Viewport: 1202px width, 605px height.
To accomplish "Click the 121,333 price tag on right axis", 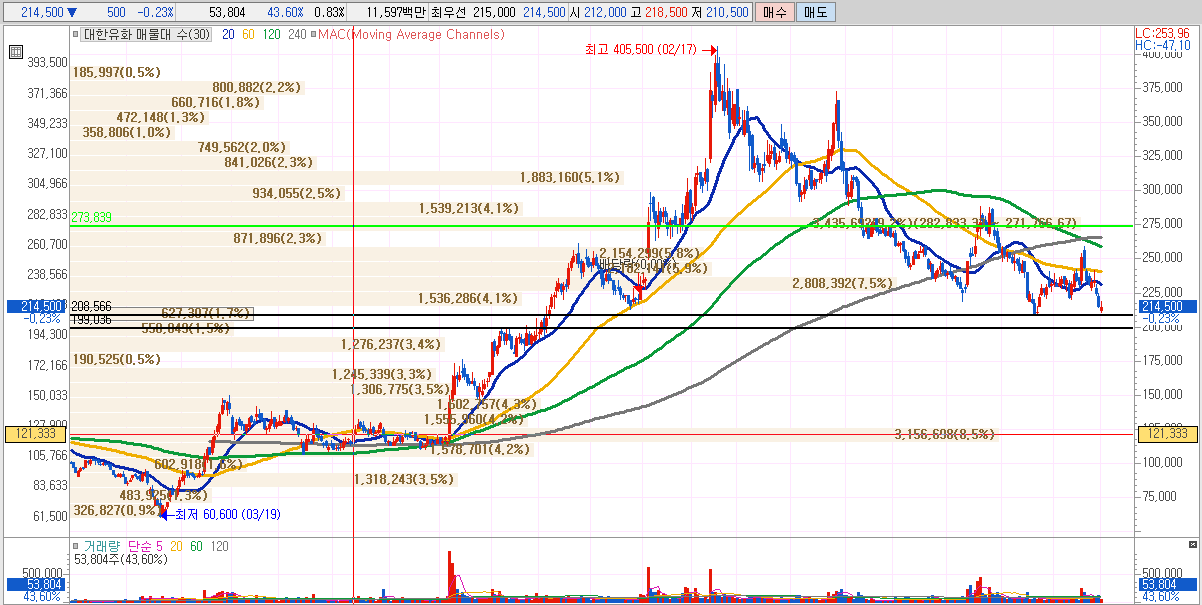I will pyautogui.click(x=1168, y=433).
